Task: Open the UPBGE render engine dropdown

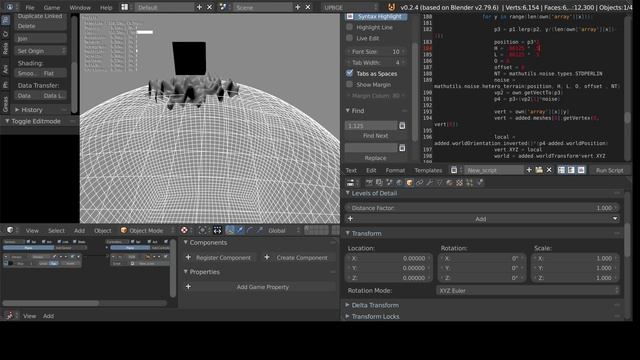Action: (350, 7)
